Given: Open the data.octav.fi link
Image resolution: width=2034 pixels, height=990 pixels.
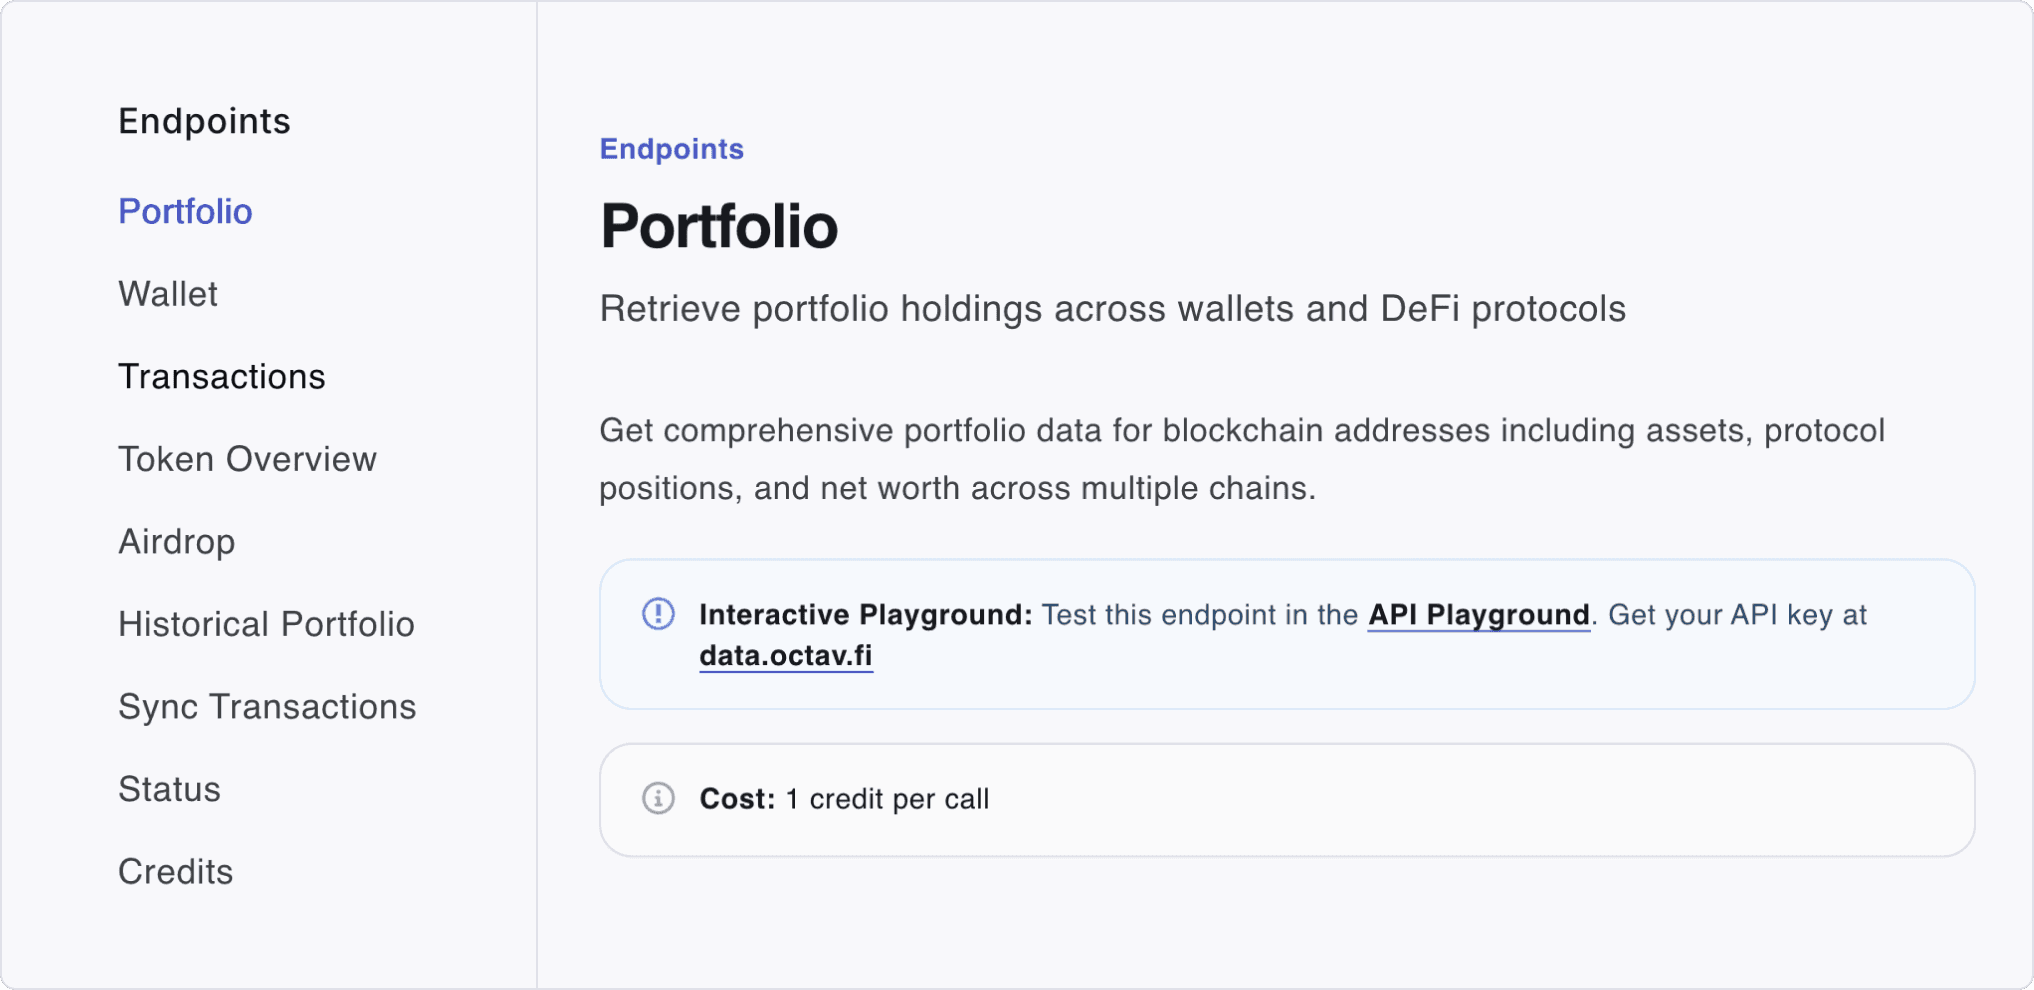Looking at the screenshot, I should [785, 656].
